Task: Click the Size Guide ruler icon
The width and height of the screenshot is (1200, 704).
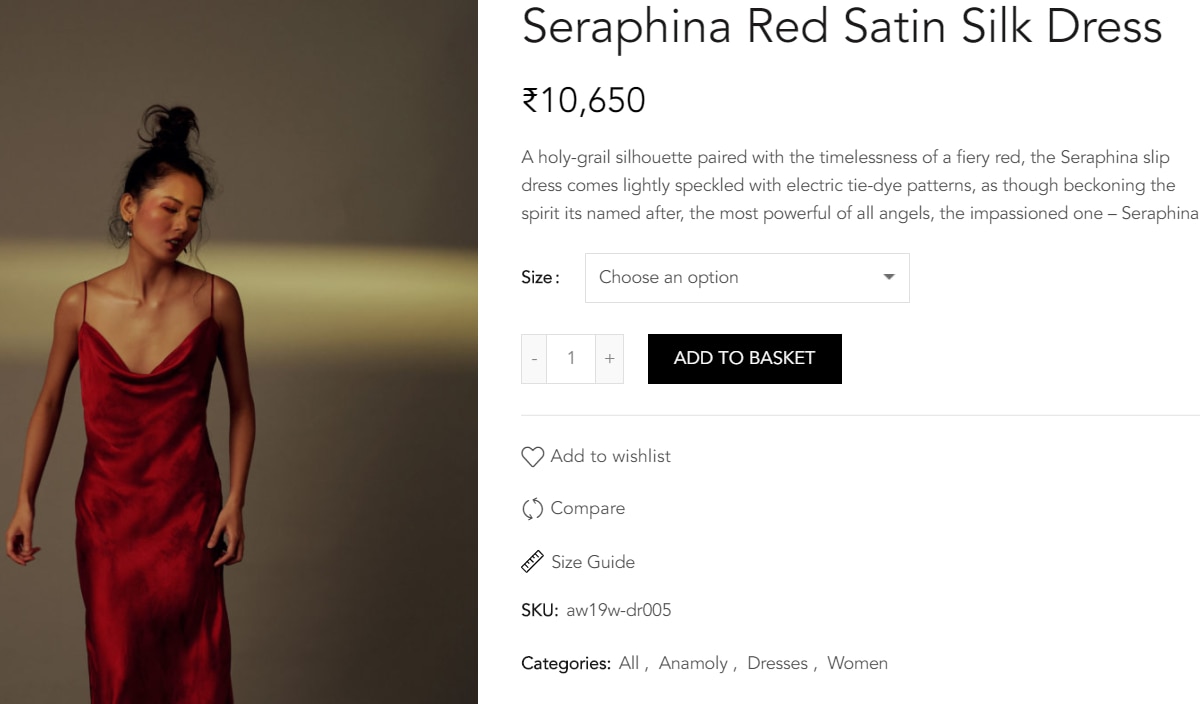Action: tap(532, 562)
